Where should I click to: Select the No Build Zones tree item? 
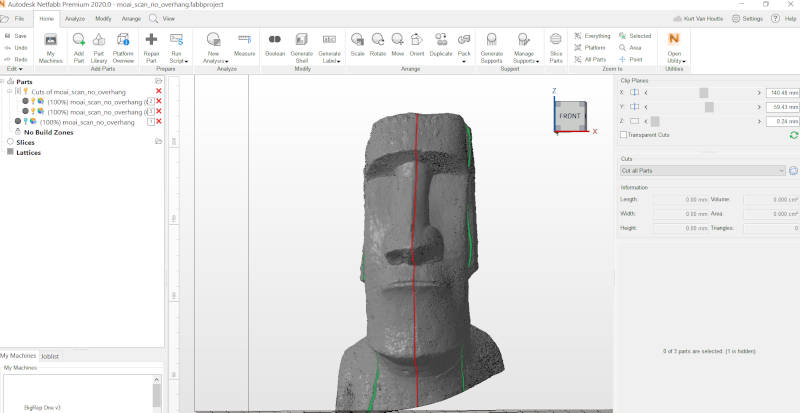coord(48,132)
